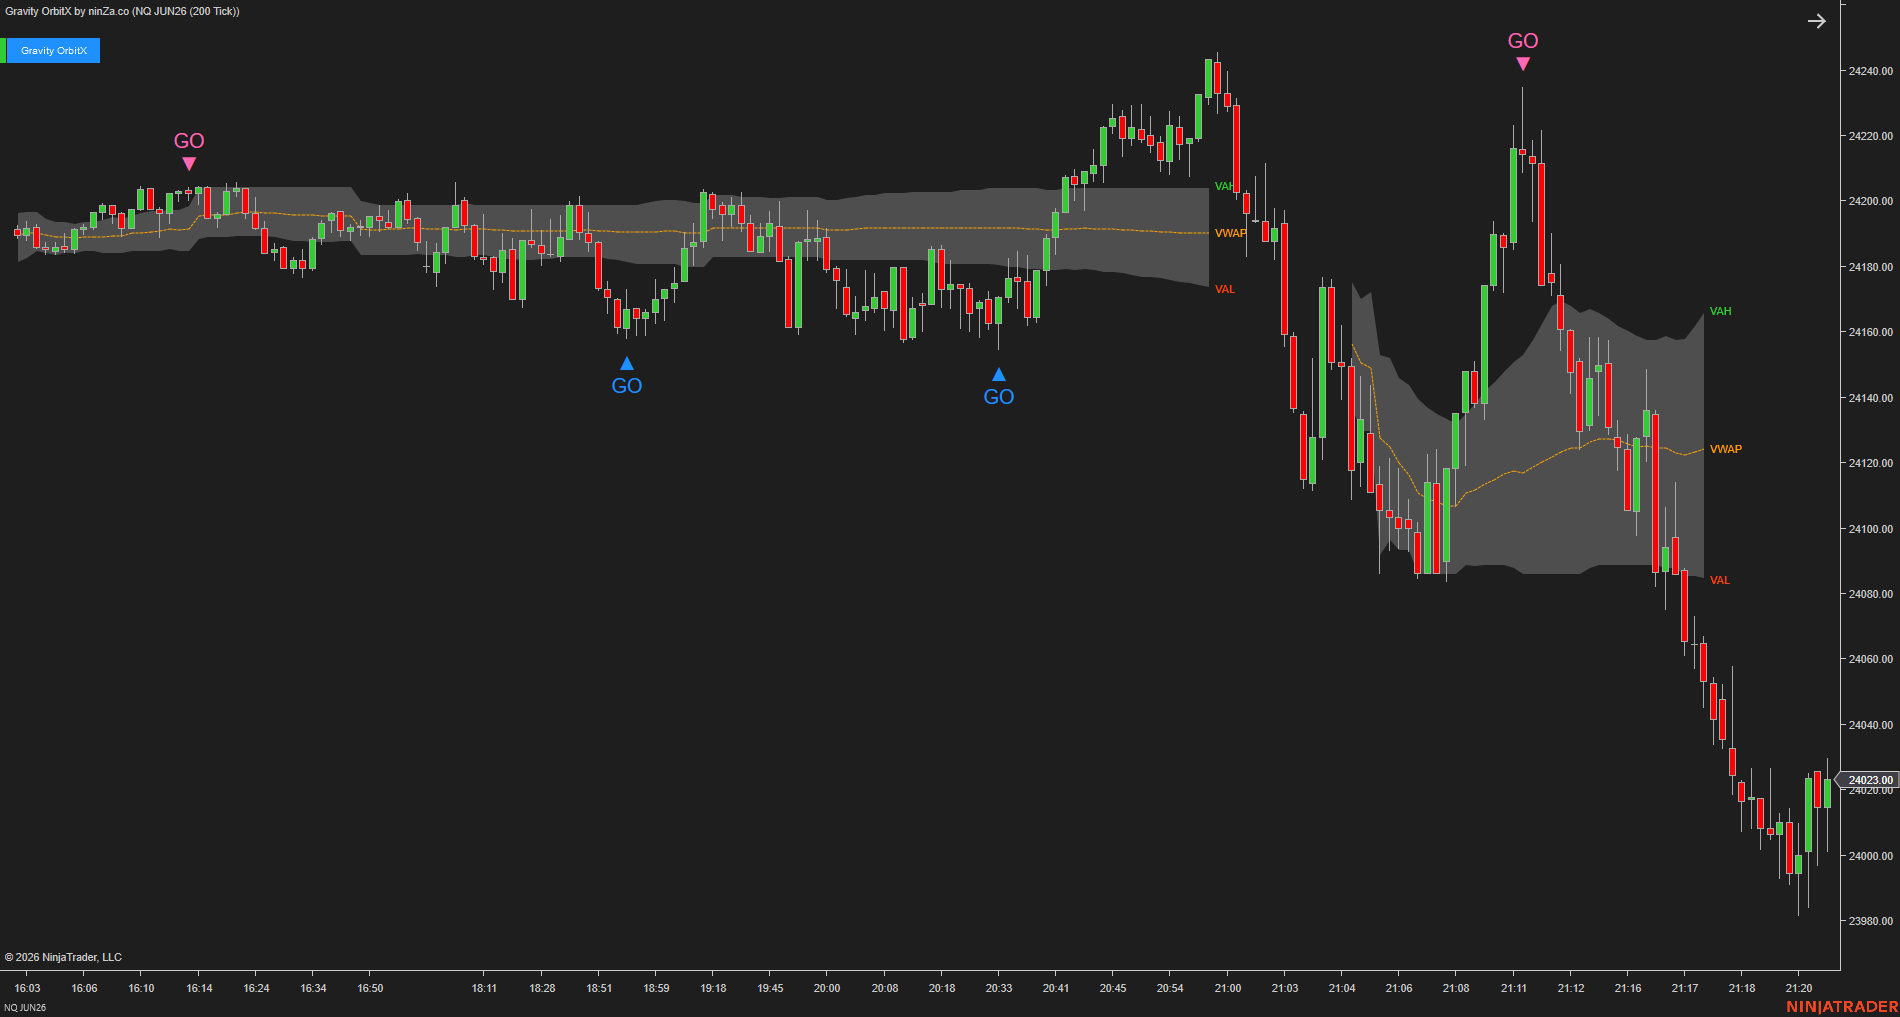Viewport: 1900px width, 1017px height.
Task: Click the Gravity OrbitX indicator button
Action: click(x=53, y=51)
